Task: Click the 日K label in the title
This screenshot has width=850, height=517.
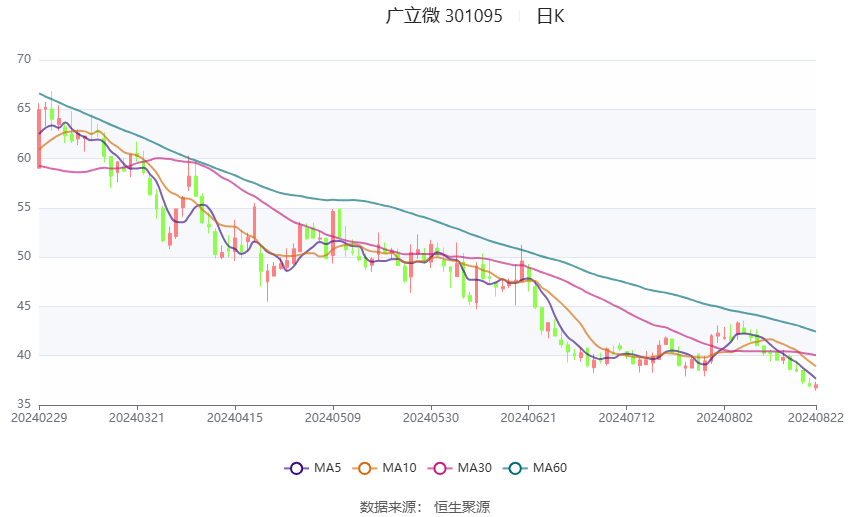Action: tap(550, 16)
